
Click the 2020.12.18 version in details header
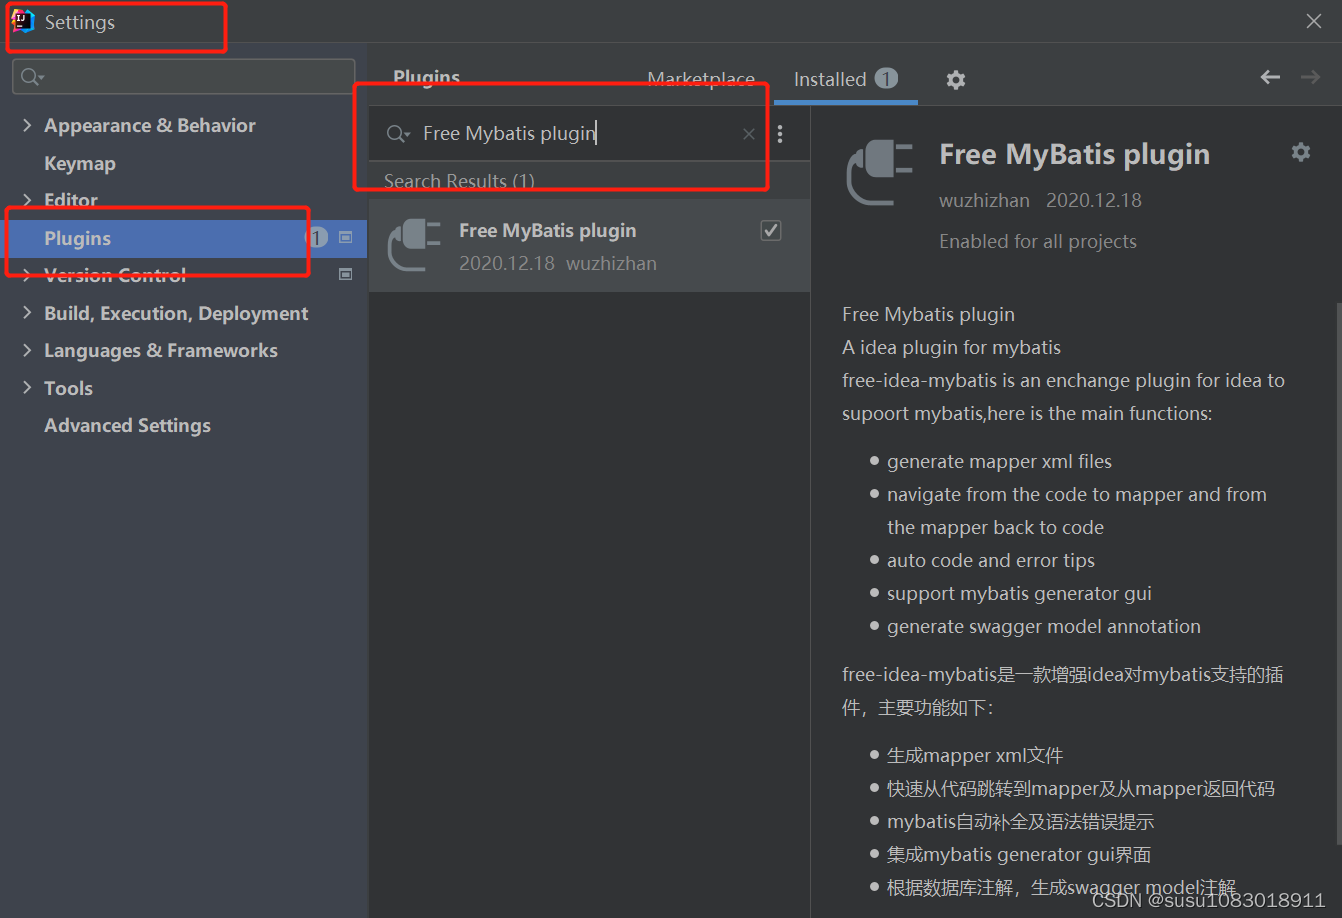tap(1094, 200)
